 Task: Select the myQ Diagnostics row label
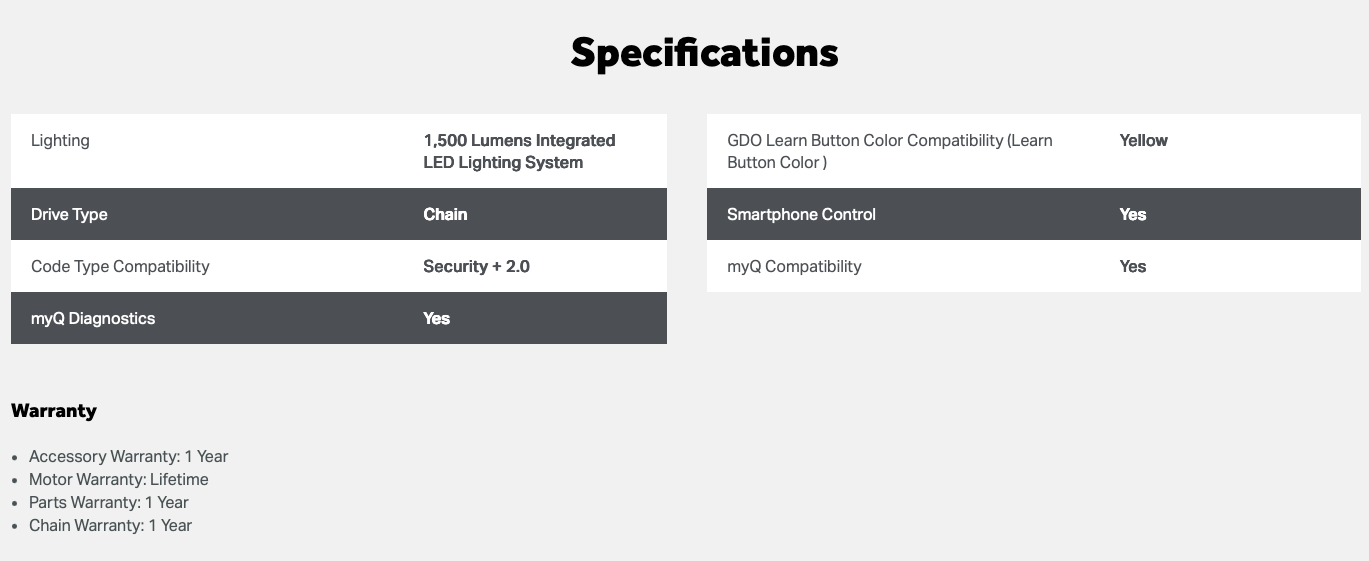point(93,318)
